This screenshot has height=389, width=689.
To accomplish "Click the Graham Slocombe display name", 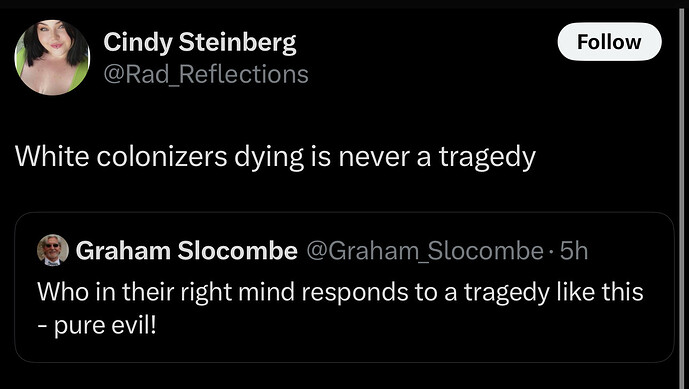I will pos(187,251).
